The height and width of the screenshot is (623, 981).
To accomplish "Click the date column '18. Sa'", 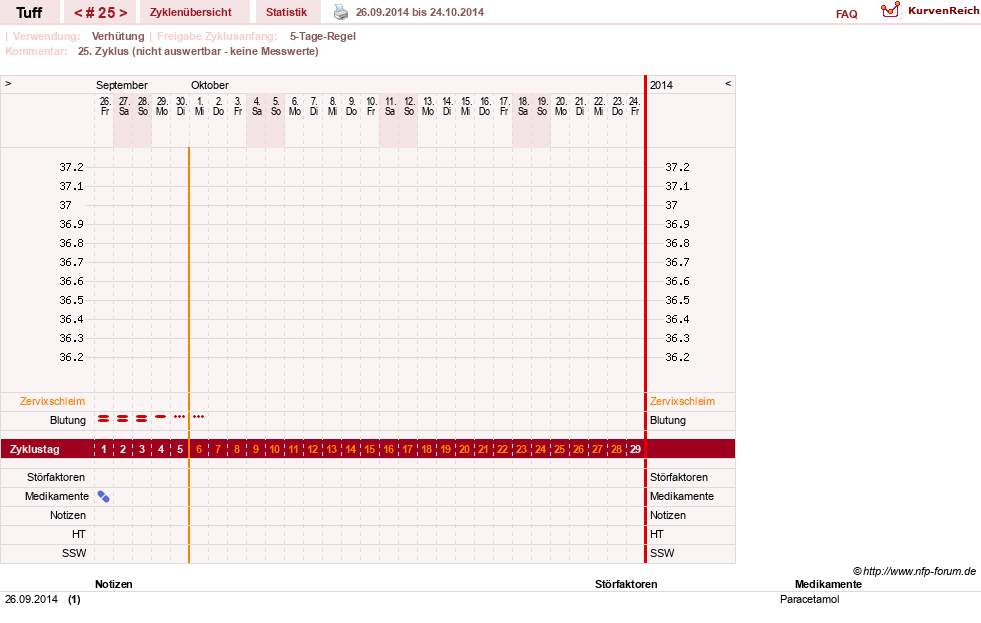I will (x=523, y=106).
